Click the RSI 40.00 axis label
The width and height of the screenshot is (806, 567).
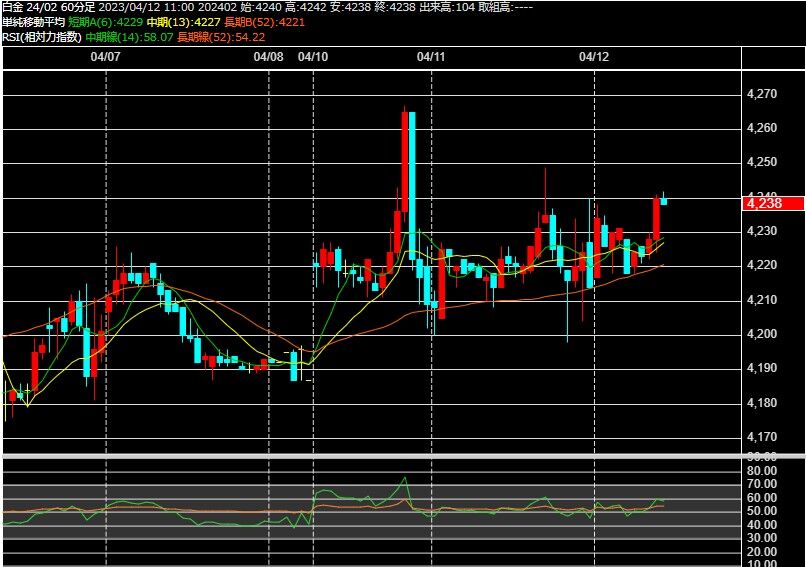(762, 525)
